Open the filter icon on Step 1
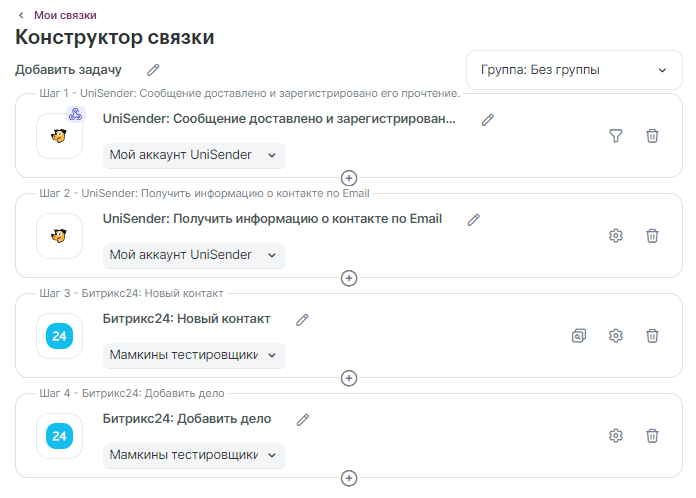Viewport: 696px width, 498px height. click(616, 135)
